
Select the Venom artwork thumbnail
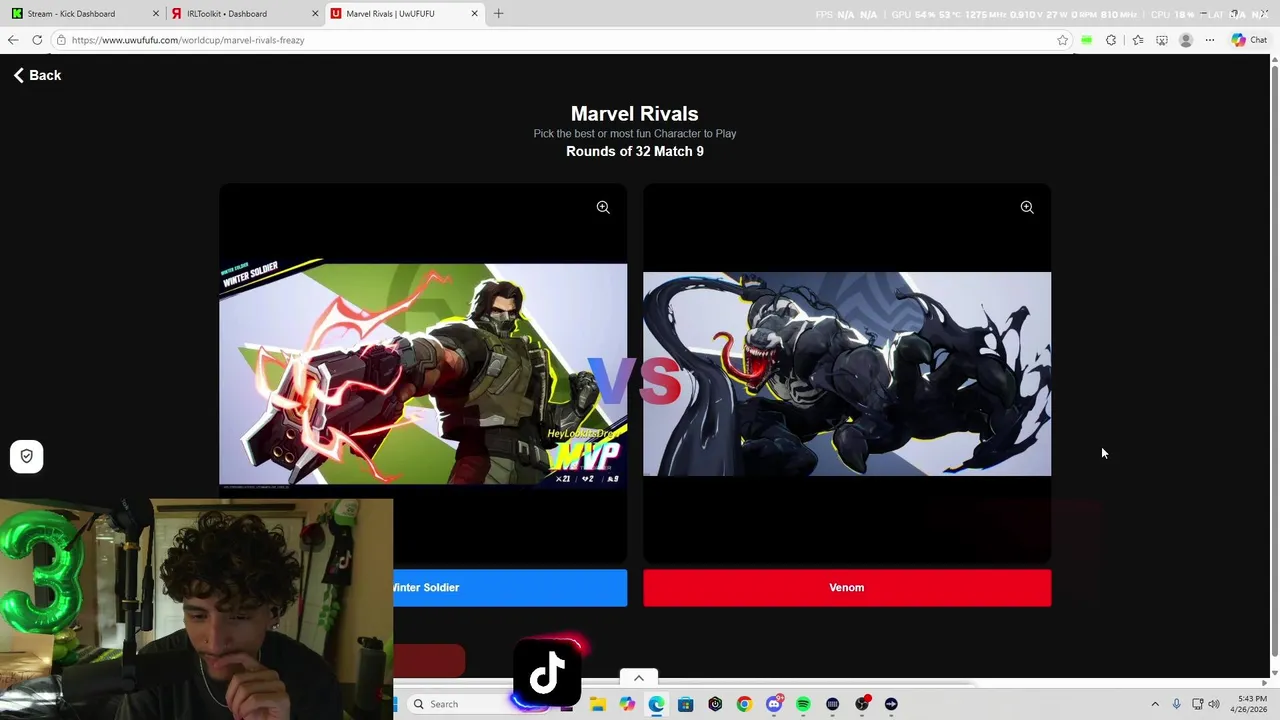tap(847, 374)
